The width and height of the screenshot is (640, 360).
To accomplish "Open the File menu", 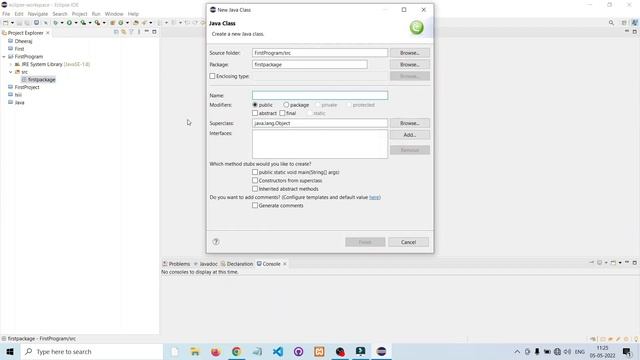I will point(6,14).
